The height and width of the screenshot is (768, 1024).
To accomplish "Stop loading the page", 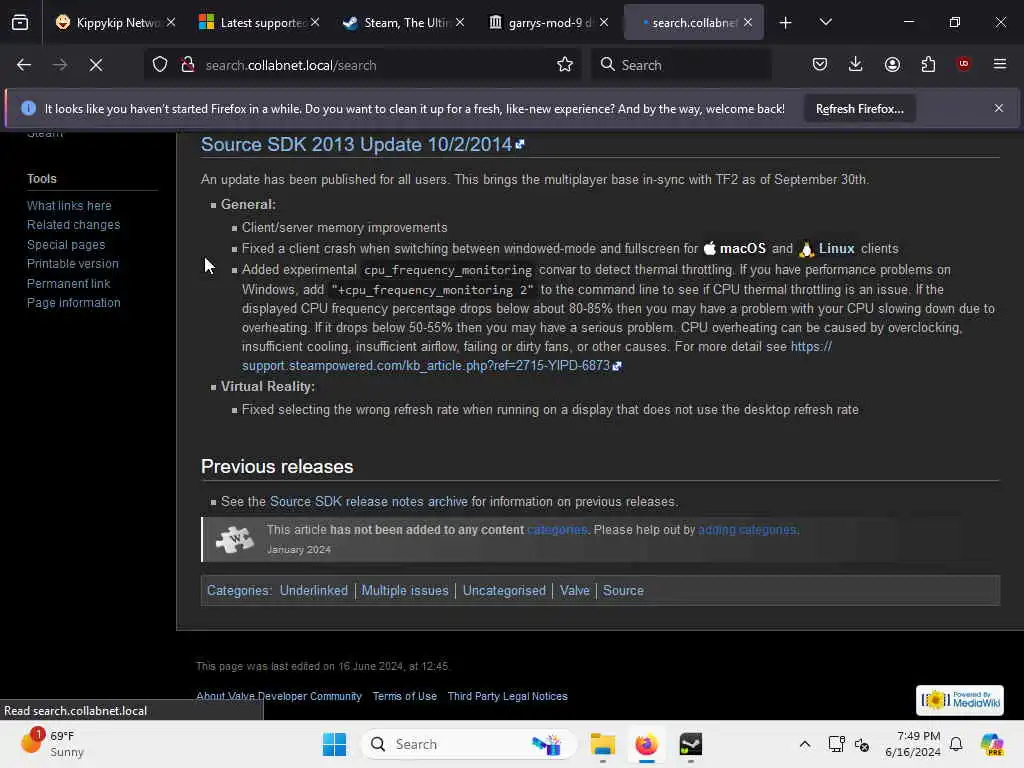I will pyautogui.click(x=96, y=65).
